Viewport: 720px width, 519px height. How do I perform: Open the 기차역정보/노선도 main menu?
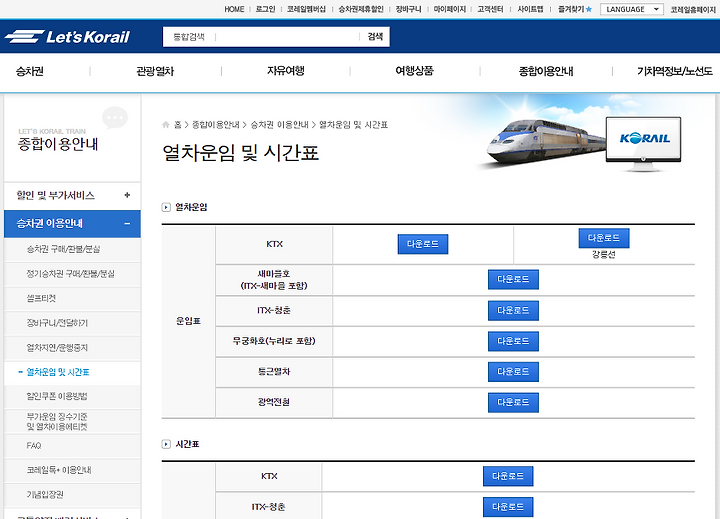[x=675, y=71]
